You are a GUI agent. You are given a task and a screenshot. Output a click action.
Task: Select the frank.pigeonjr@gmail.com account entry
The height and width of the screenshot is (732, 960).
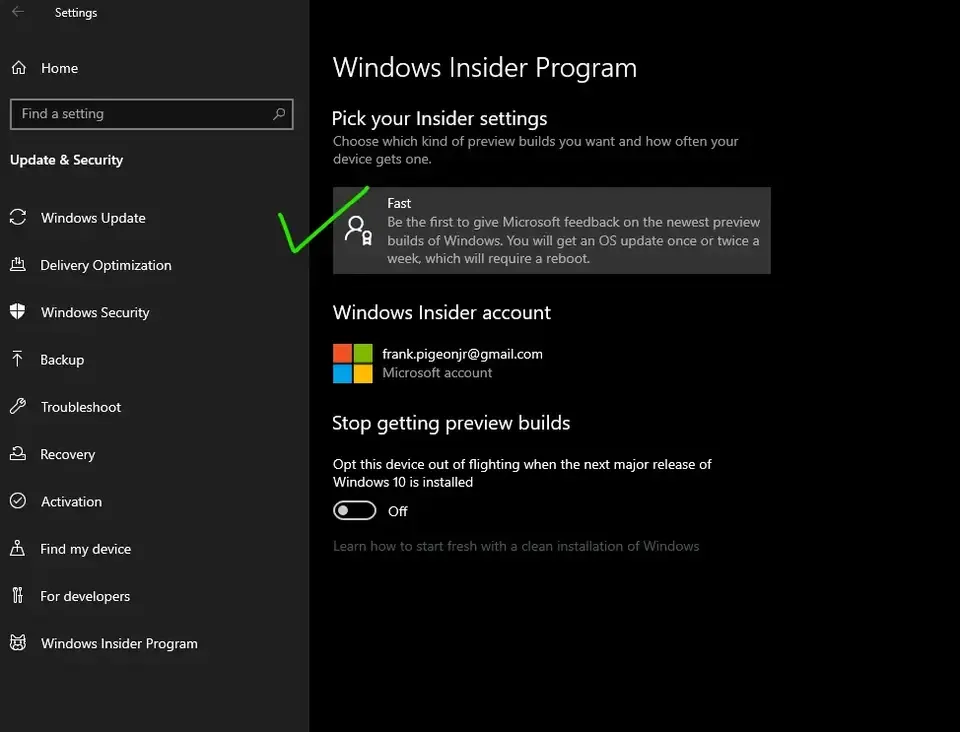tap(461, 354)
